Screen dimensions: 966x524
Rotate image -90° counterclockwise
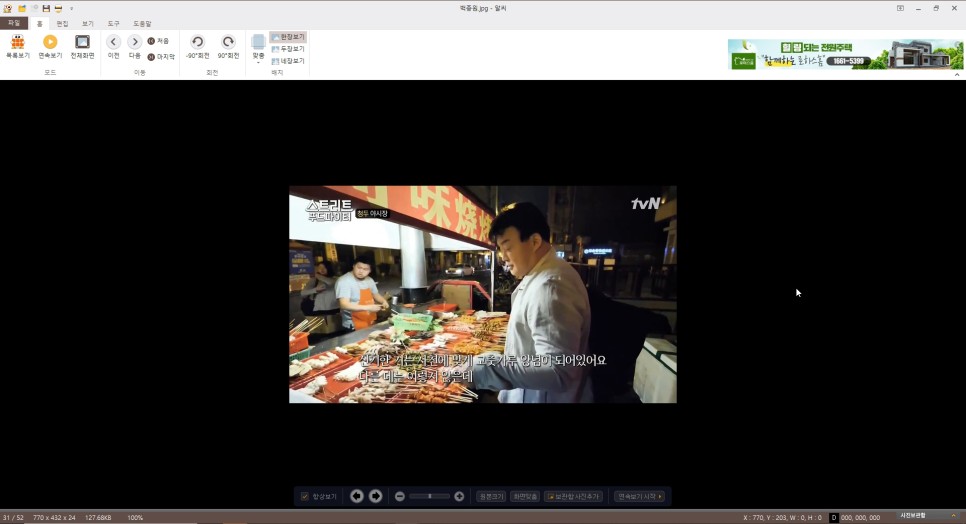point(198,47)
